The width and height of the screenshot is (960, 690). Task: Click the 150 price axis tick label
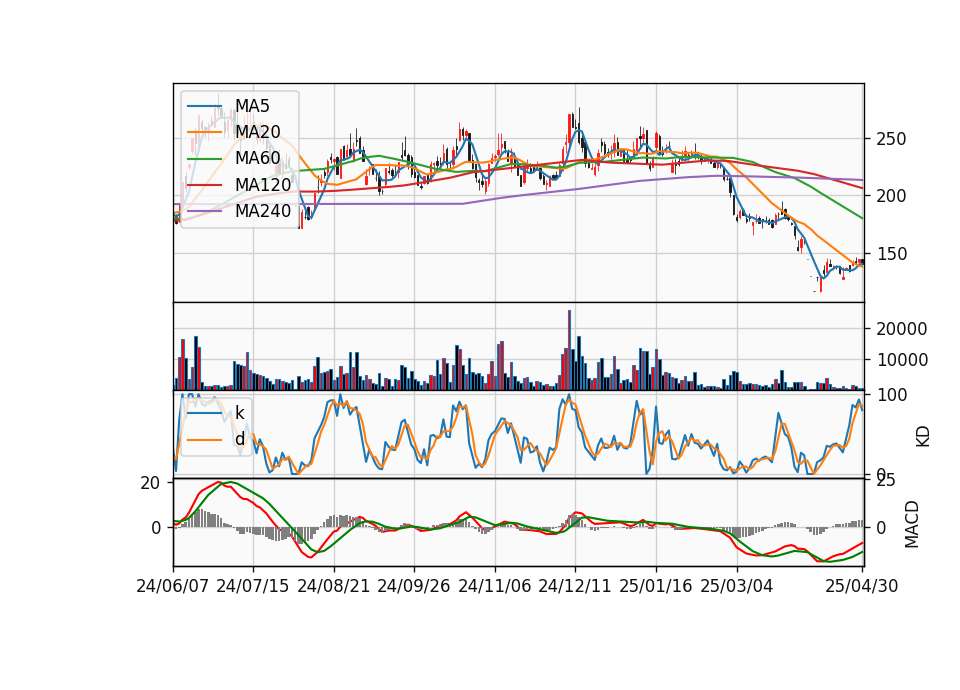(x=891, y=253)
